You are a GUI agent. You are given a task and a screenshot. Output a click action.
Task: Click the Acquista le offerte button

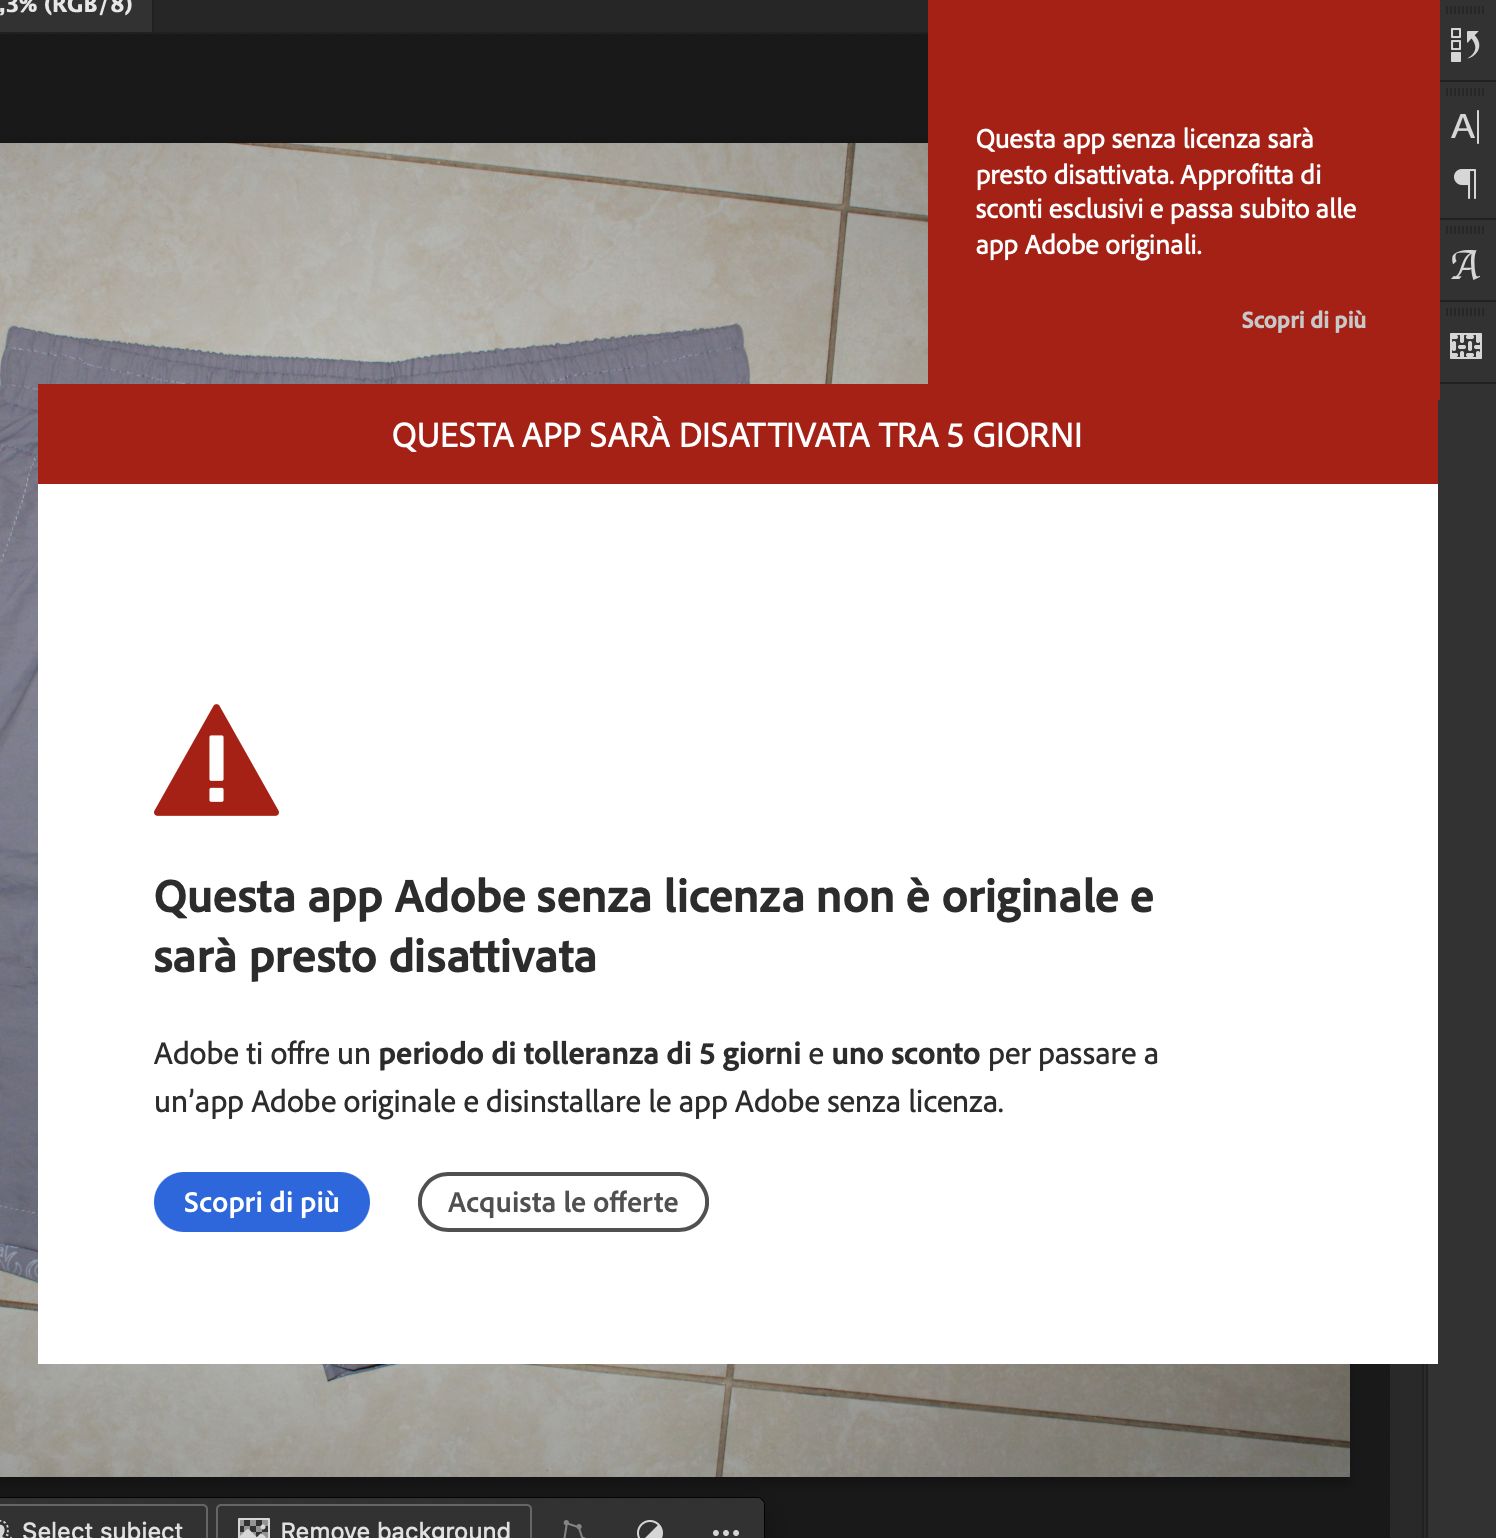click(562, 1202)
